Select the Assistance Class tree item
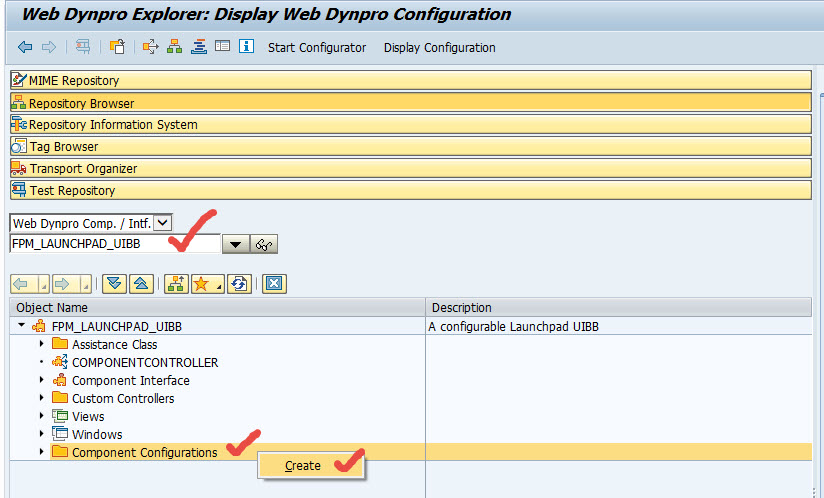This screenshot has width=824, height=498. tap(115, 345)
